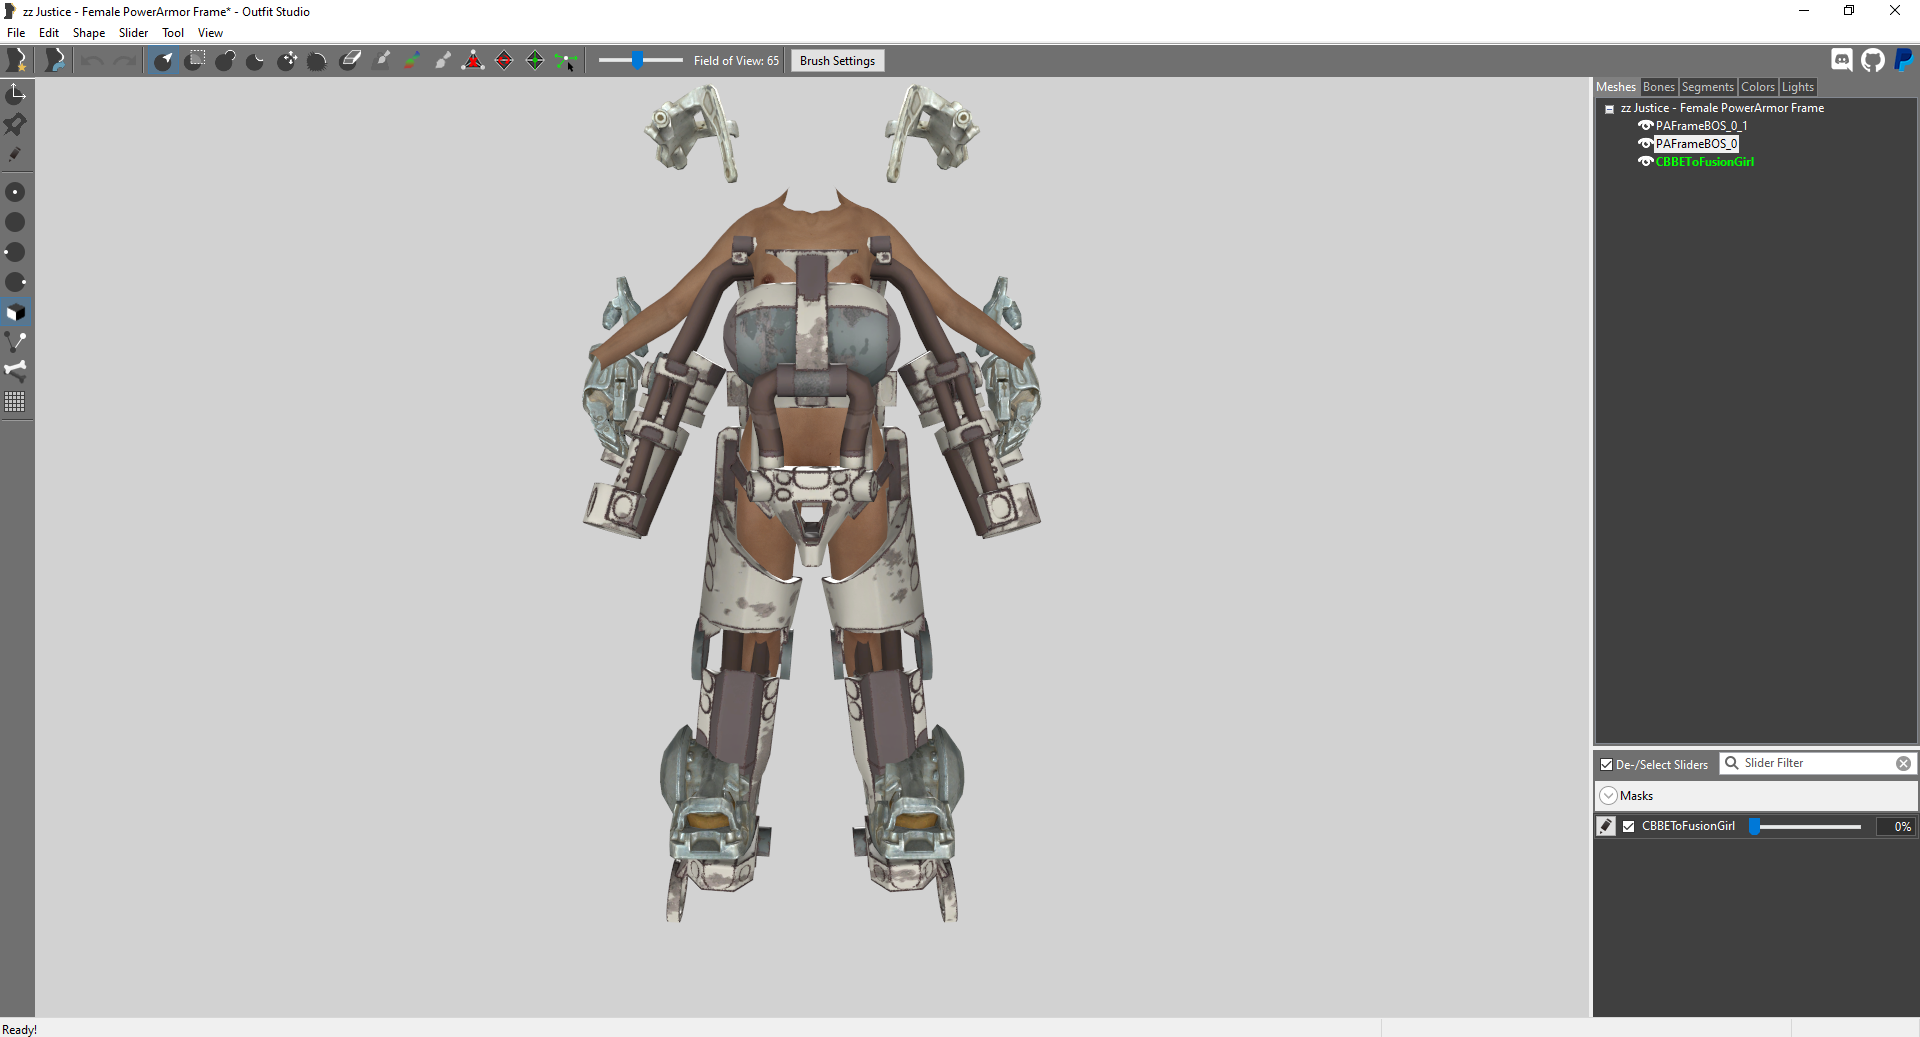Select the Smooth brush with jagged edge
The height and width of the screenshot is (1037, 1920).
[x=317, y=61]
